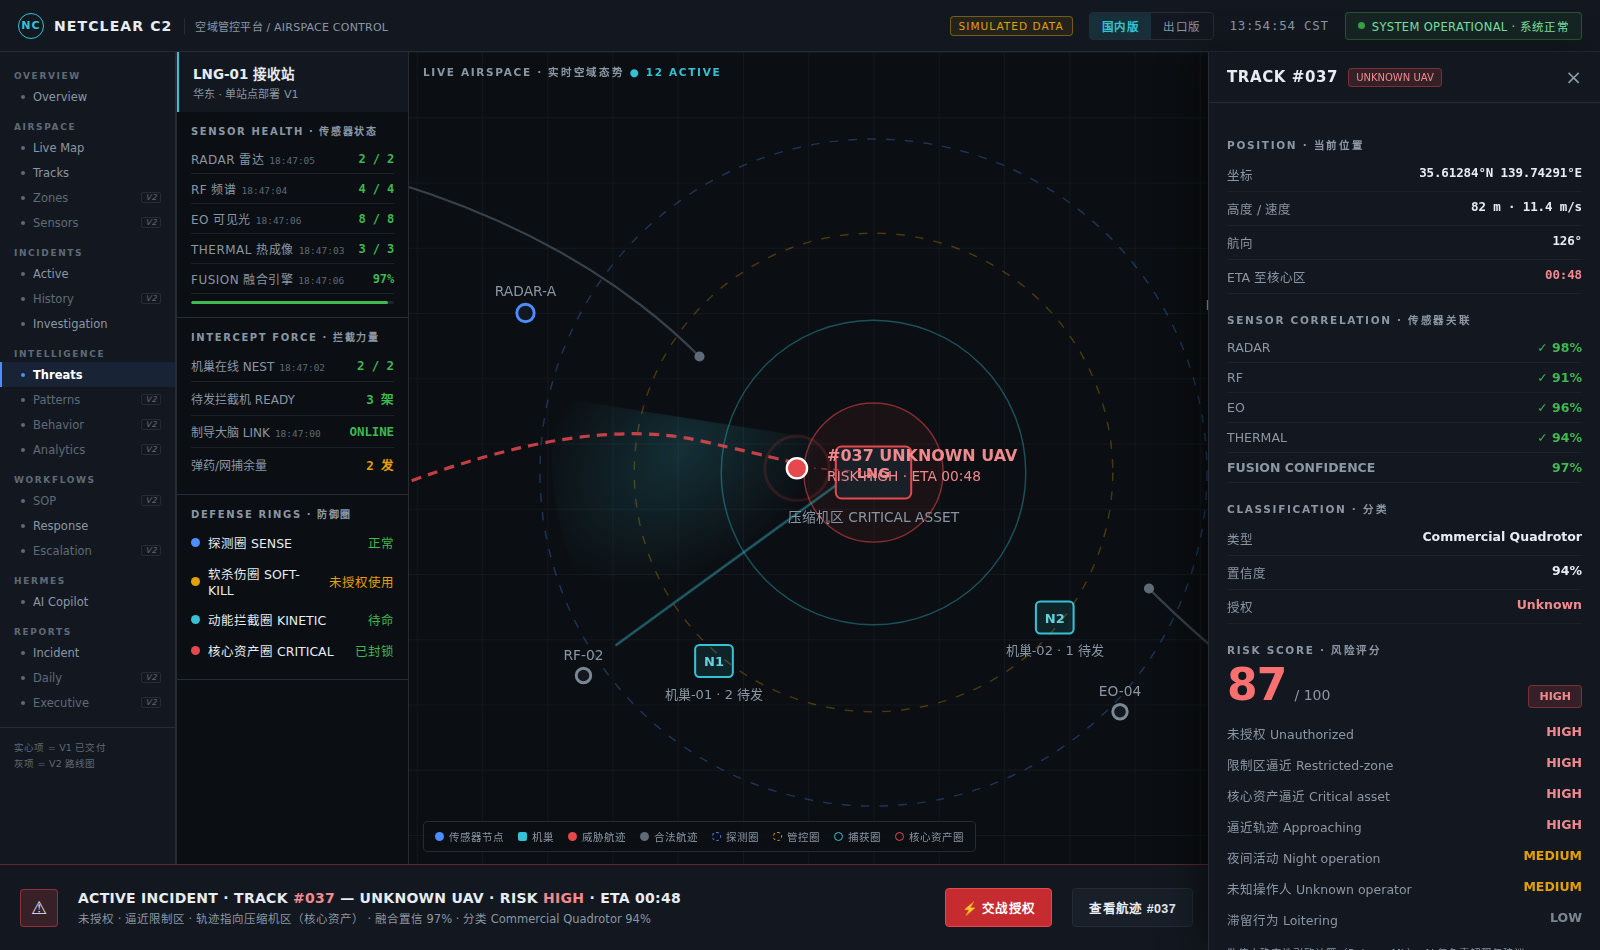1600x950 pixels.
Task: Click 查看航迹 #037 button
Action: pos(1132,908)
